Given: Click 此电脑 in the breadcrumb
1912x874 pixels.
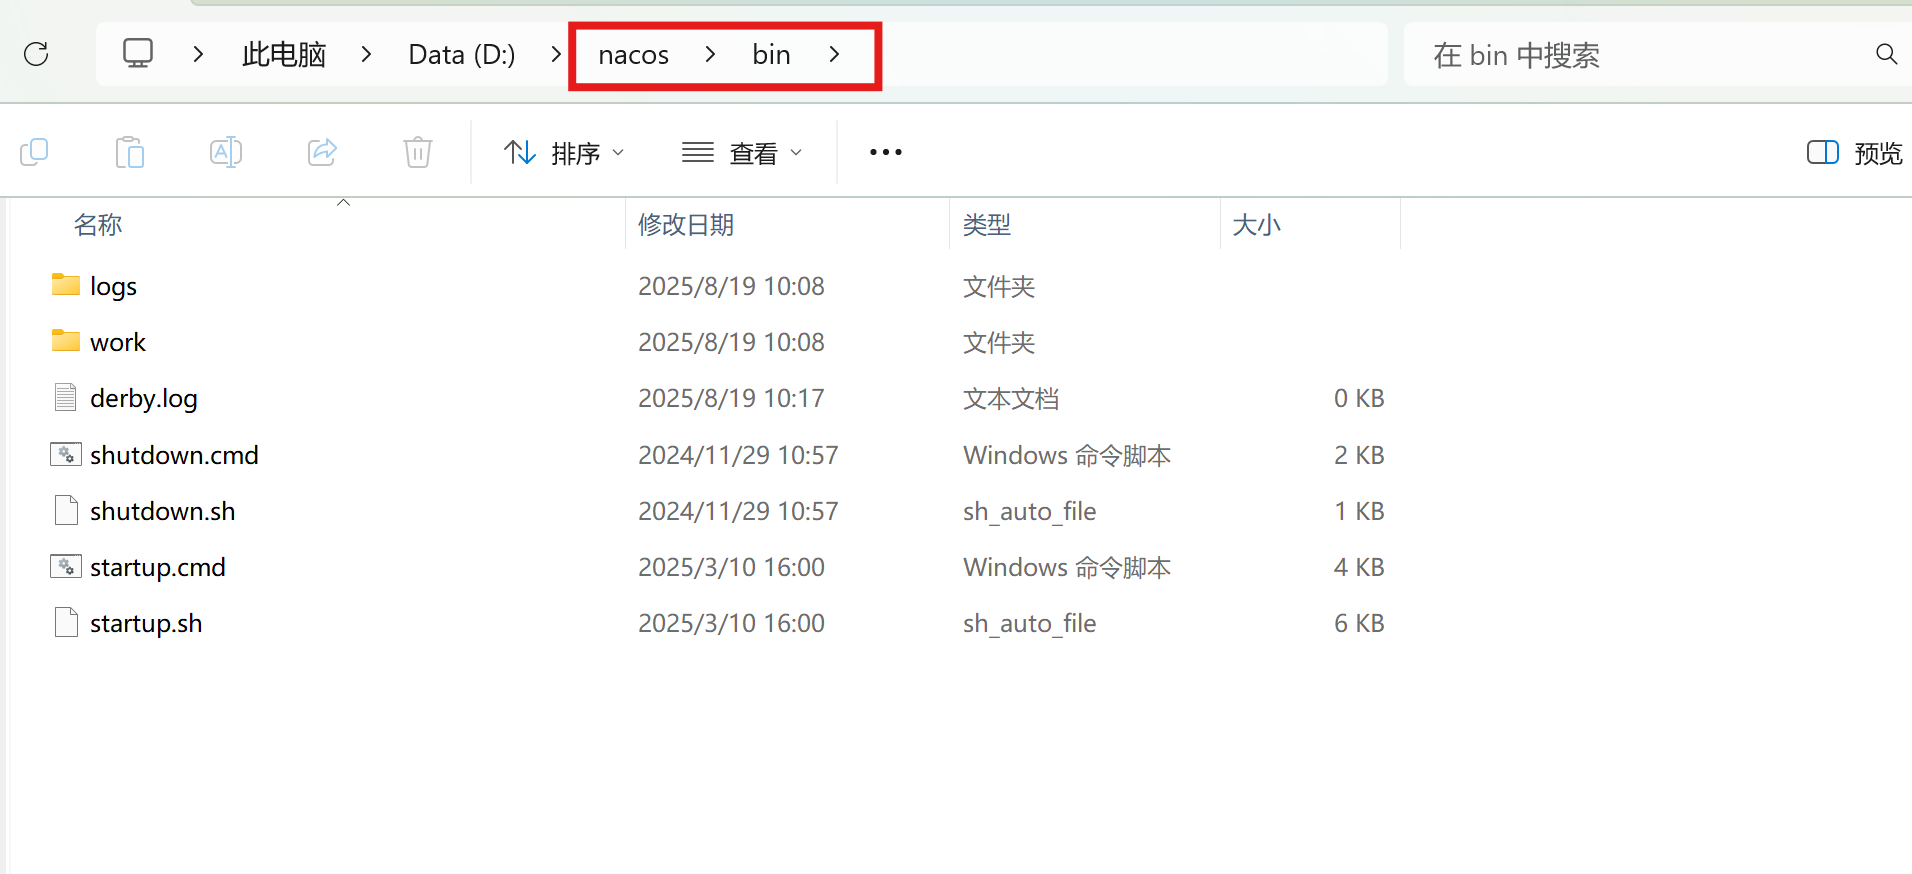Looking at the screenshot, I should pos(284,54).
